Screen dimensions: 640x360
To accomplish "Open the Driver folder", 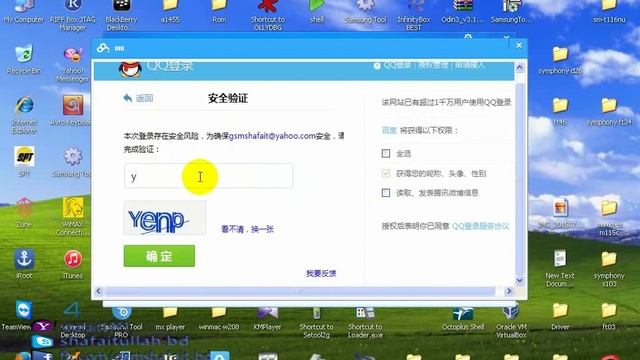I will pyautogui.click(x=560, y=316).
